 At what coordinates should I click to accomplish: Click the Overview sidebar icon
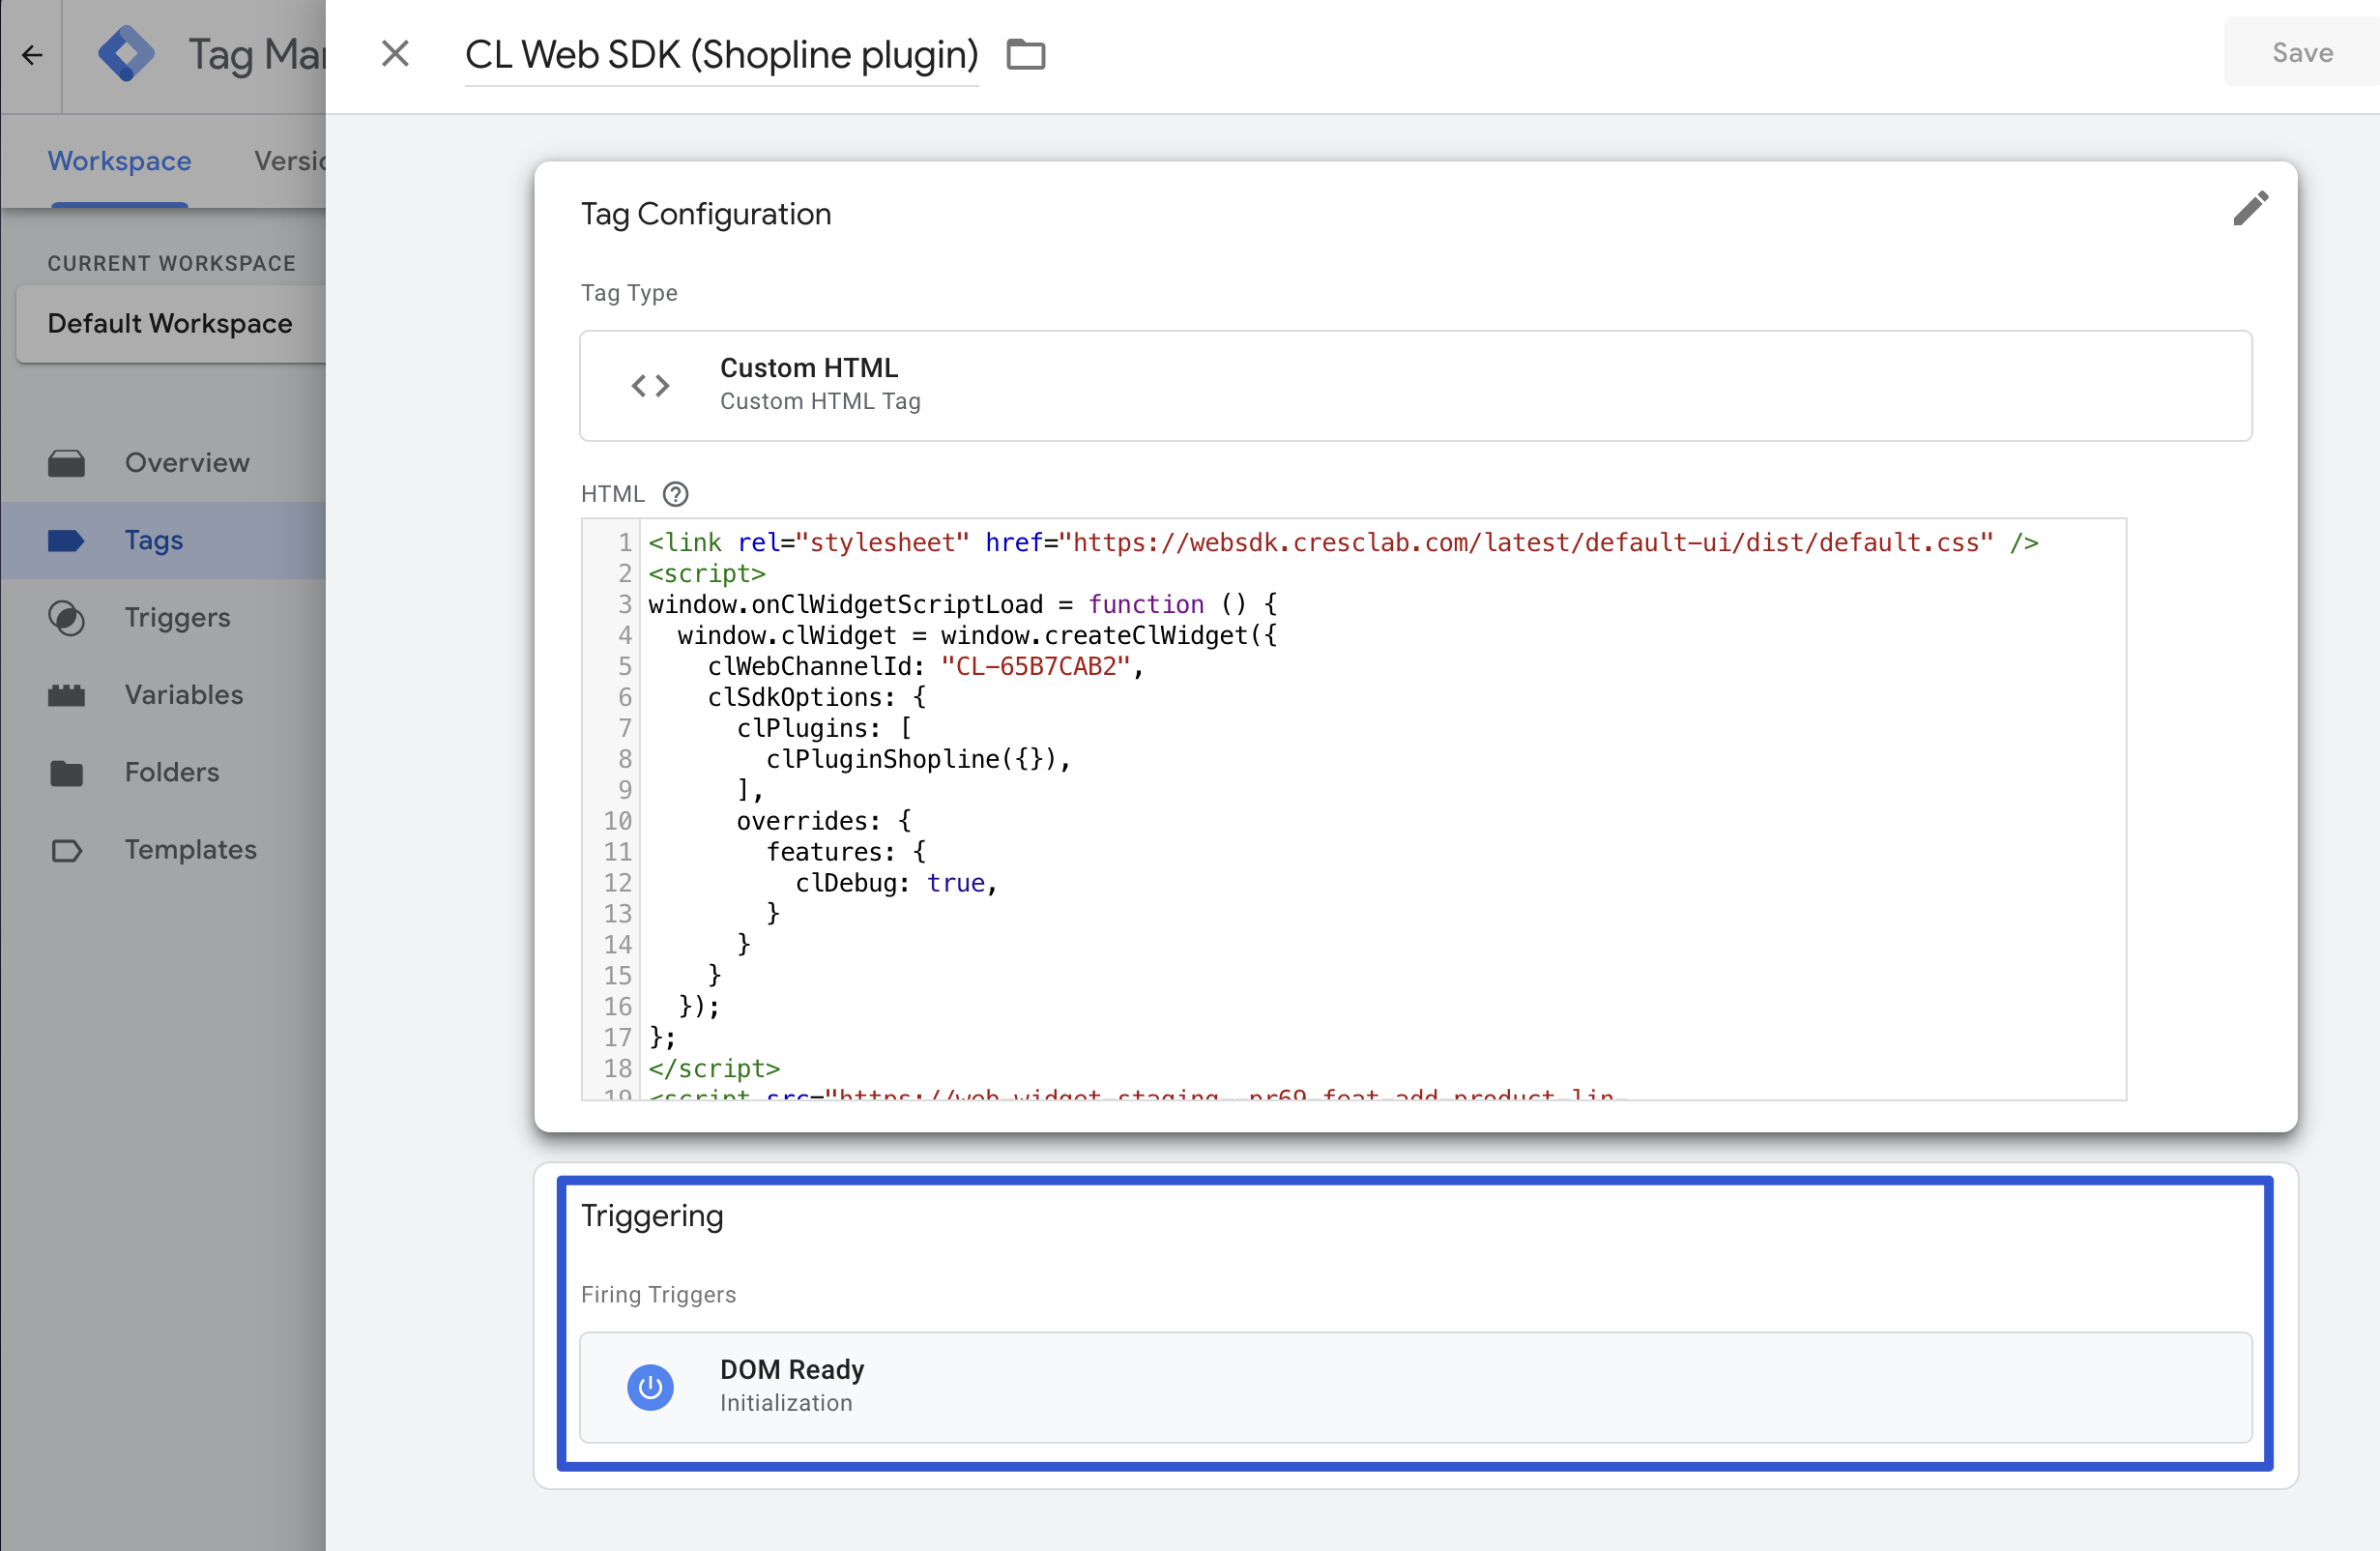click(67, 463)
